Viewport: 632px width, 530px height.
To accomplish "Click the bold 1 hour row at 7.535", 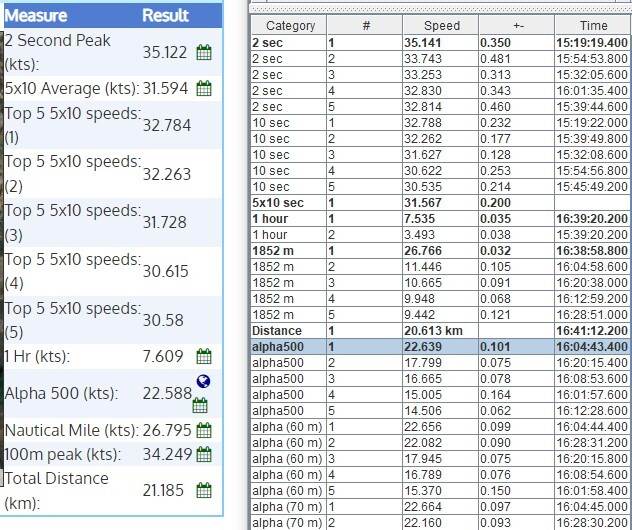I will tap(441, 219).
